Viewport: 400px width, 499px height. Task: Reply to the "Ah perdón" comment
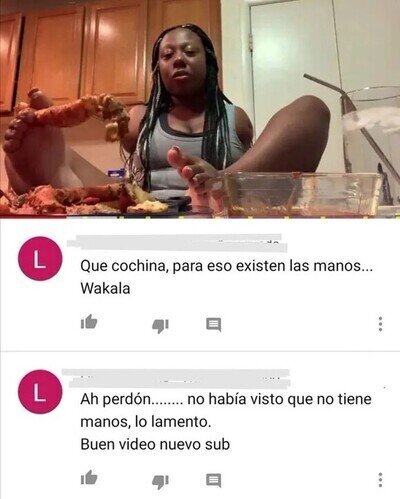[214, 481]
